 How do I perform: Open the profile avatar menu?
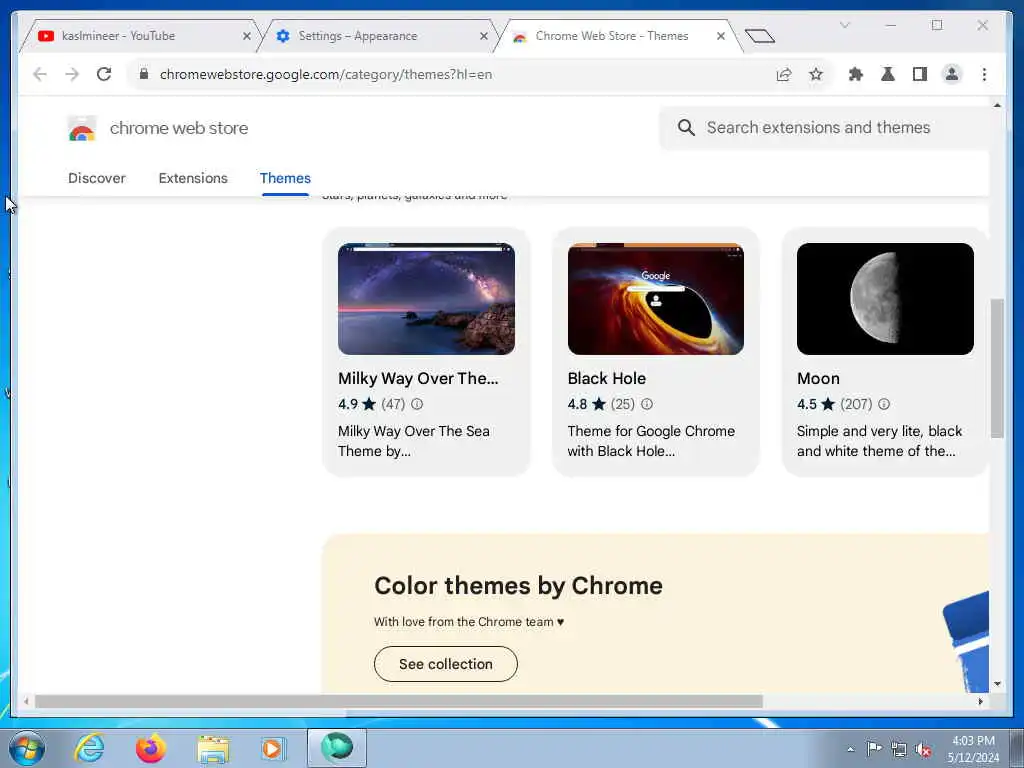pyautogui.click(x=952, y=74)
